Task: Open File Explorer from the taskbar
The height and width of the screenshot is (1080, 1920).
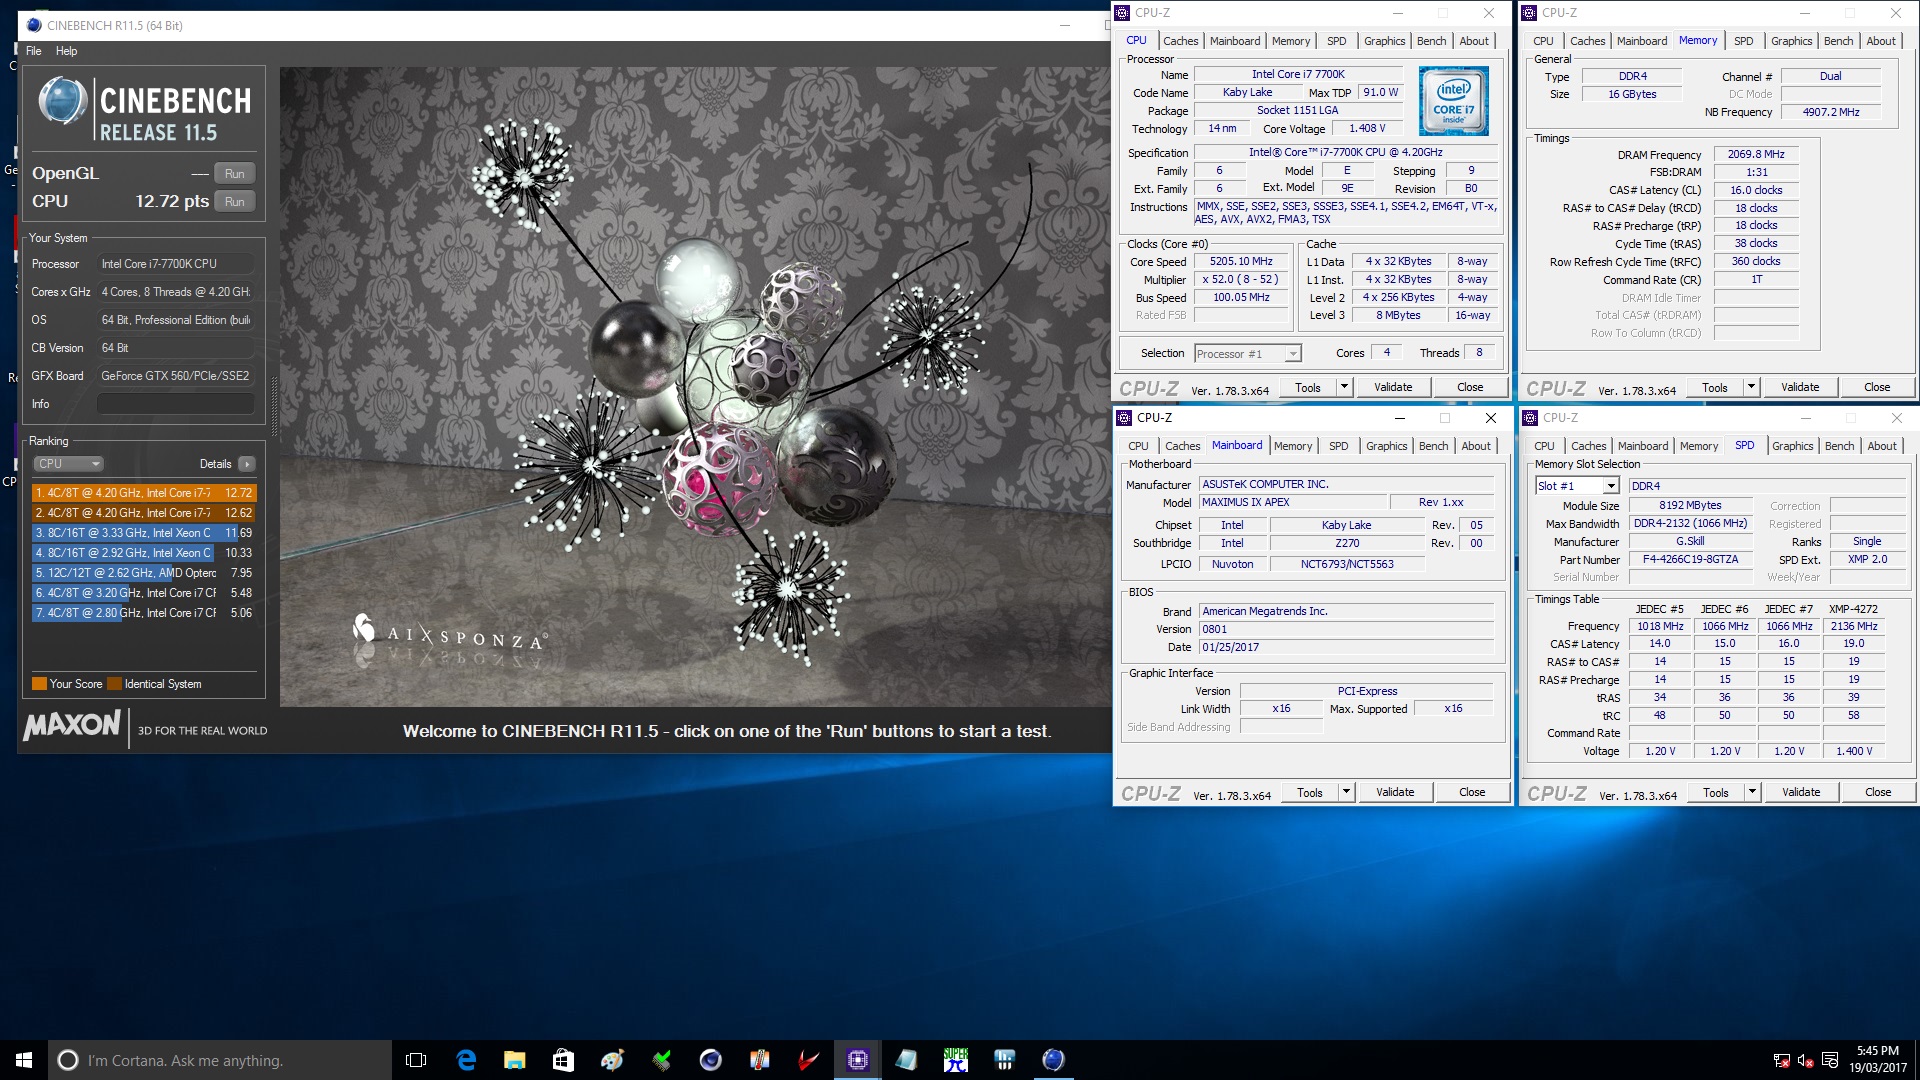Action: 514,1060
